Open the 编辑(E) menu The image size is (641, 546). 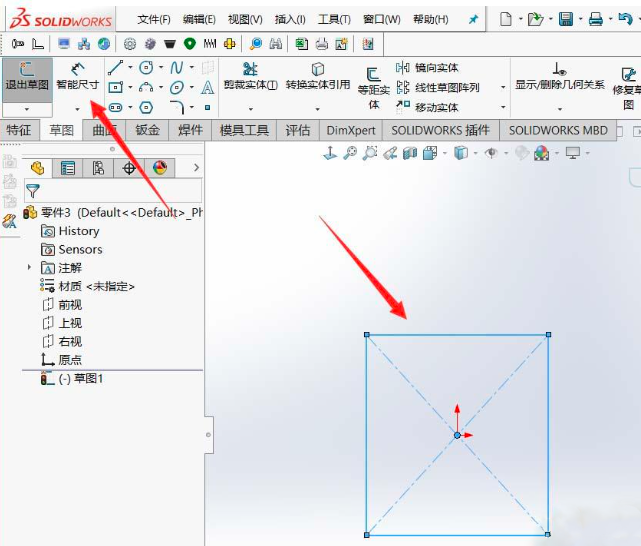(x=199, y=19)
